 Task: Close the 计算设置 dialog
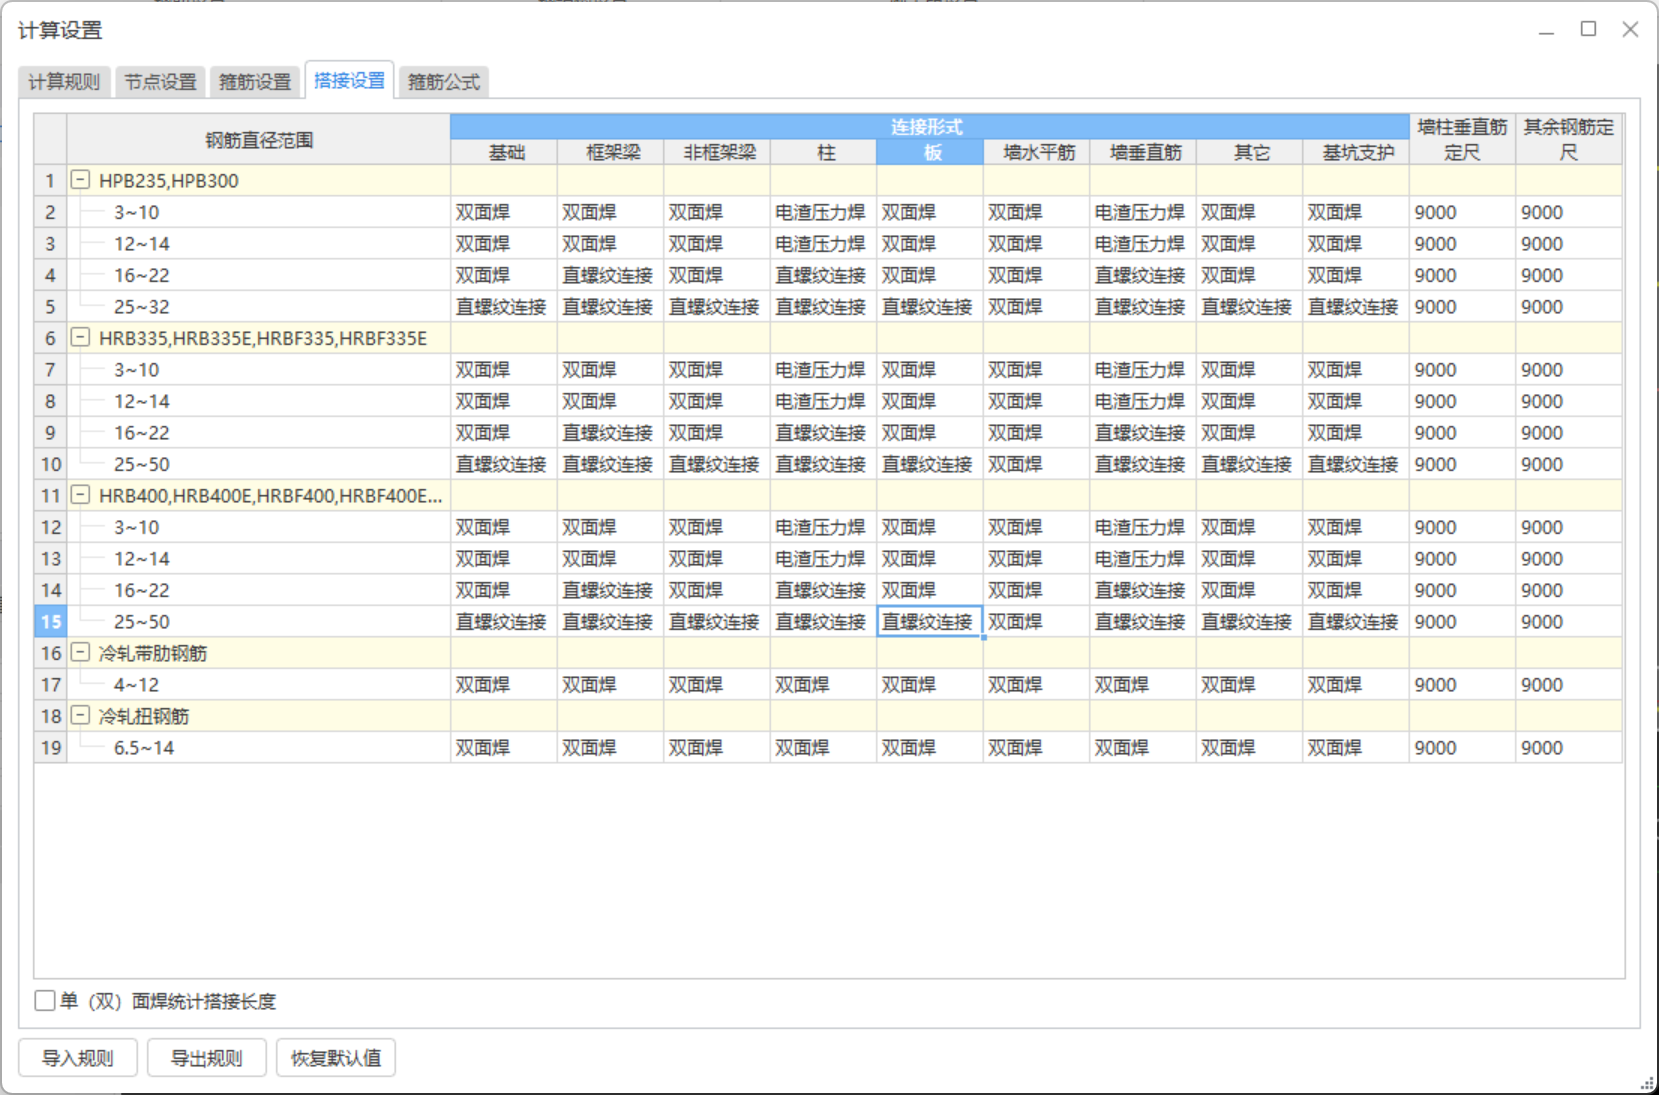(x=1630, y=29)
